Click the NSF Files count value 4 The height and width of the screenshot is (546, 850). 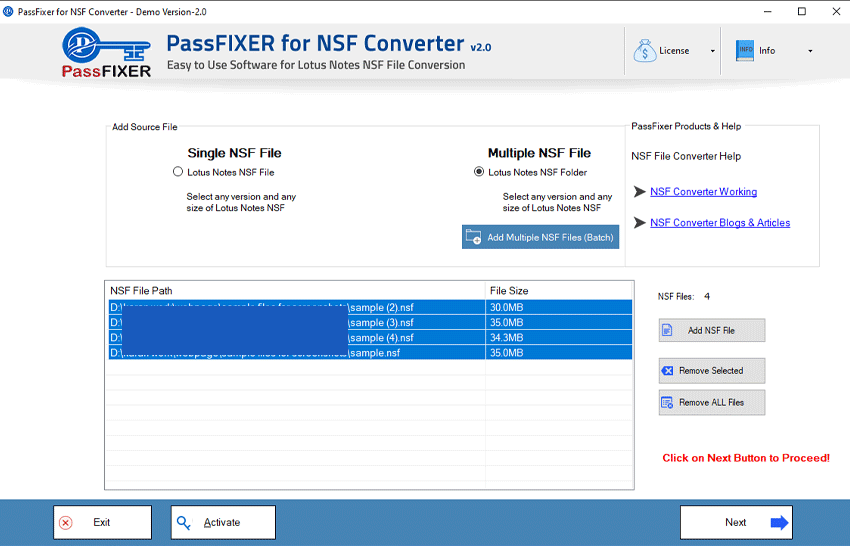707,297
